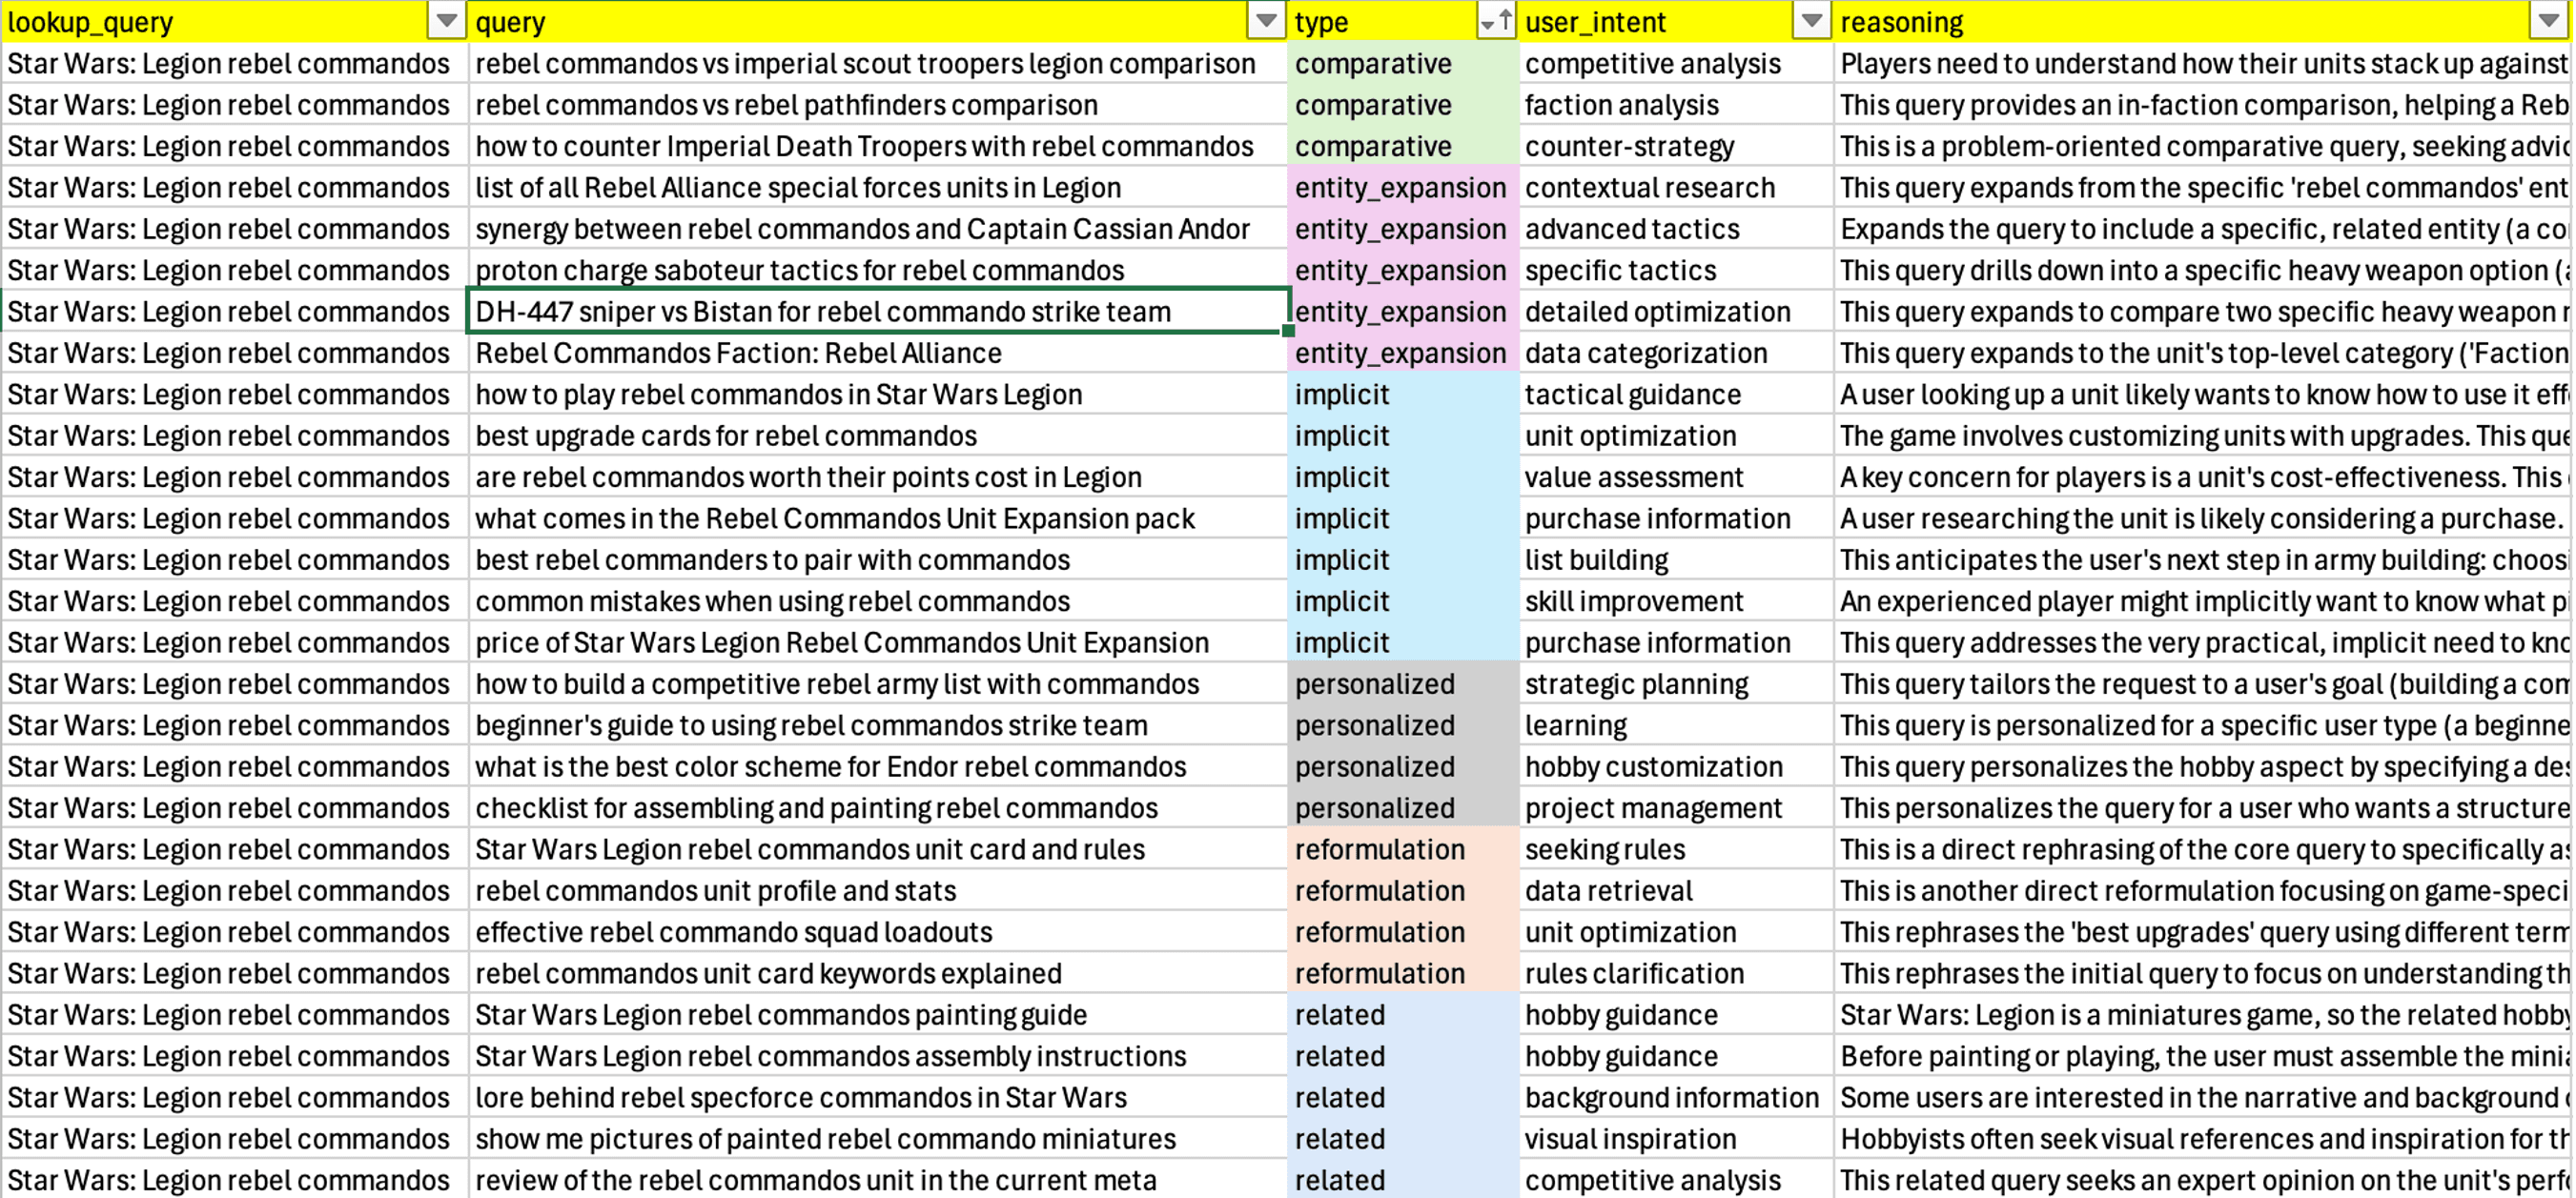The width and height of the screenshot is (2576, 1198).
Task: Select the 'learning' user_intent cell
Action: pyautogui.click(x=1676, y=725)
